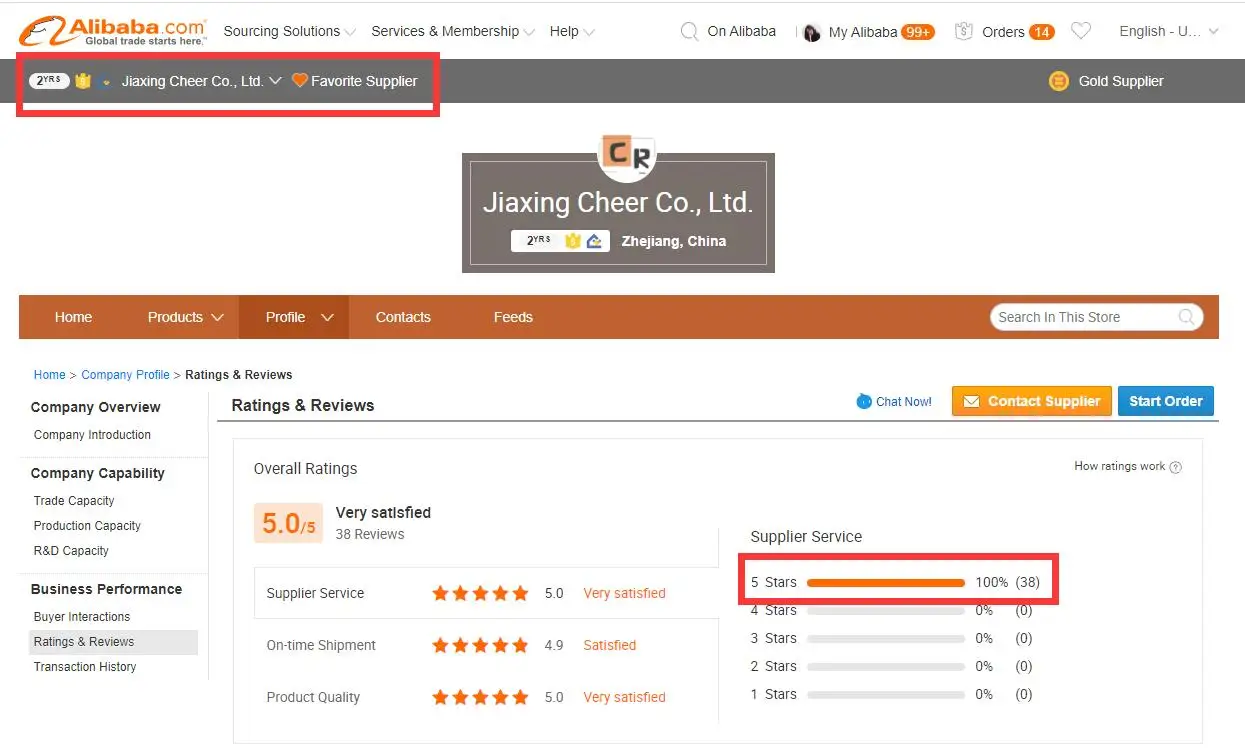Open the favorites heart icon in header
Viewport: 1245px width, 749px height.
[x=1081, y=31]
